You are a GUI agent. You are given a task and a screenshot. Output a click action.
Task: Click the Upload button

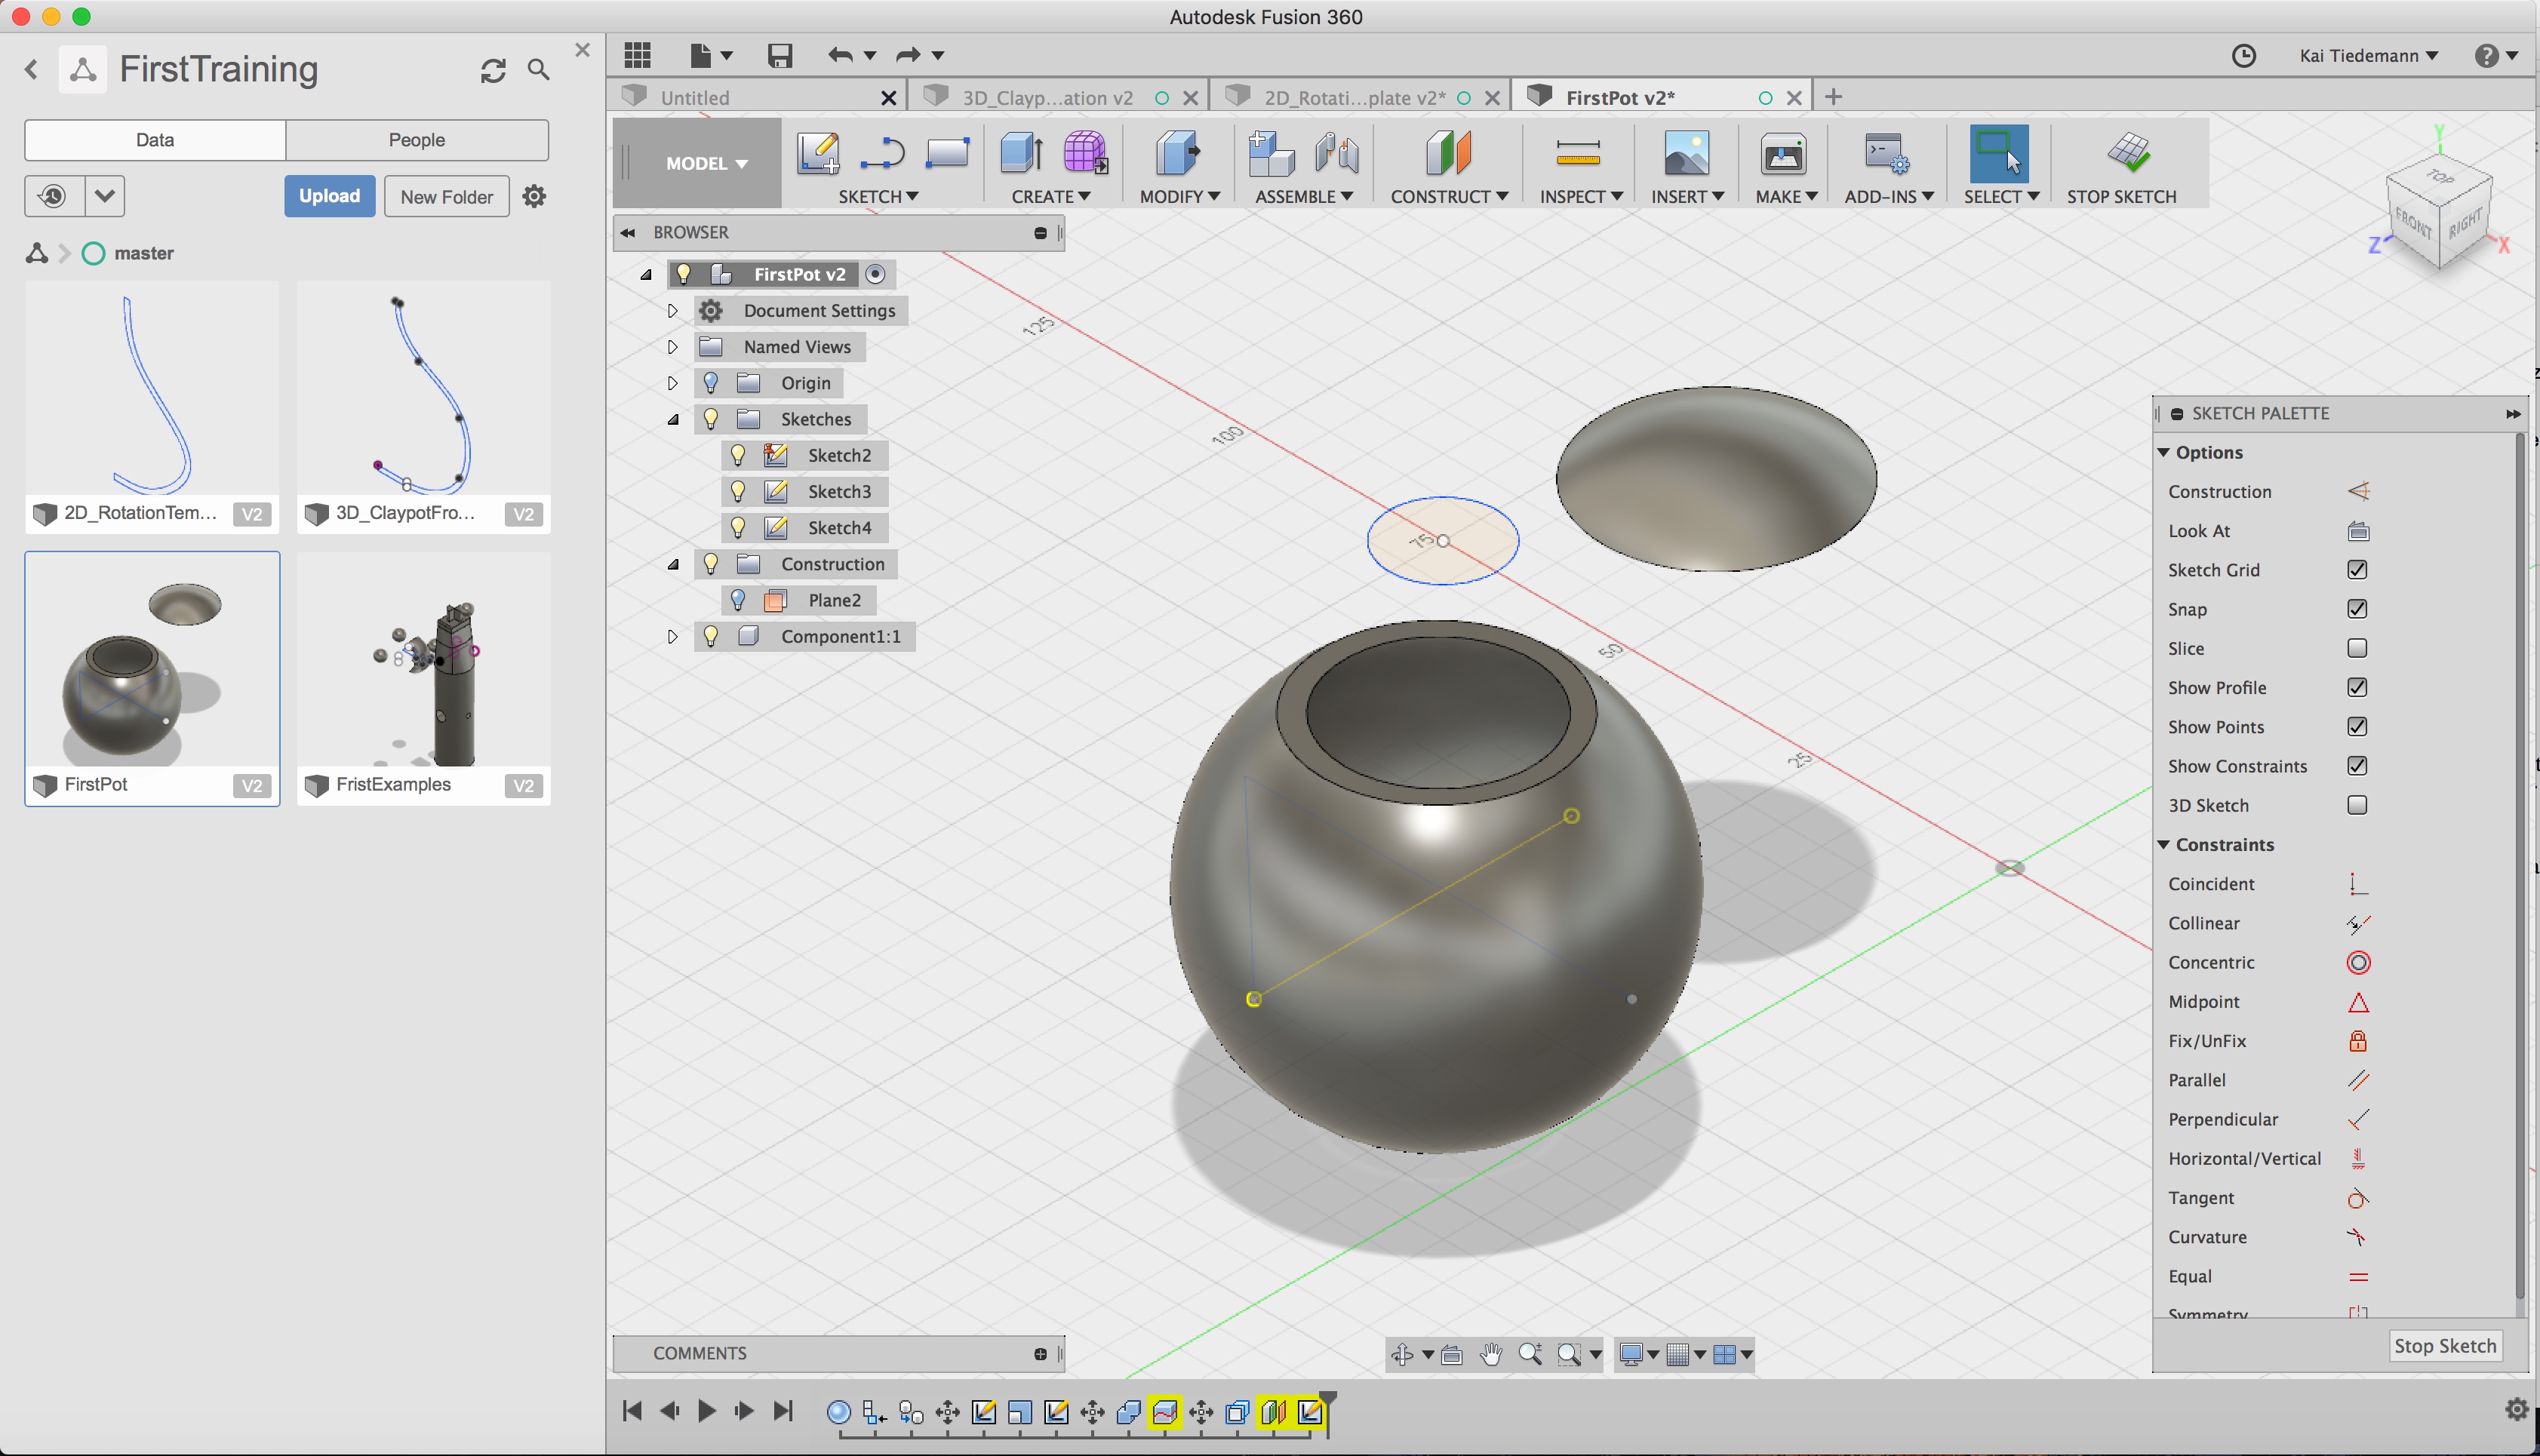point(329,196)
